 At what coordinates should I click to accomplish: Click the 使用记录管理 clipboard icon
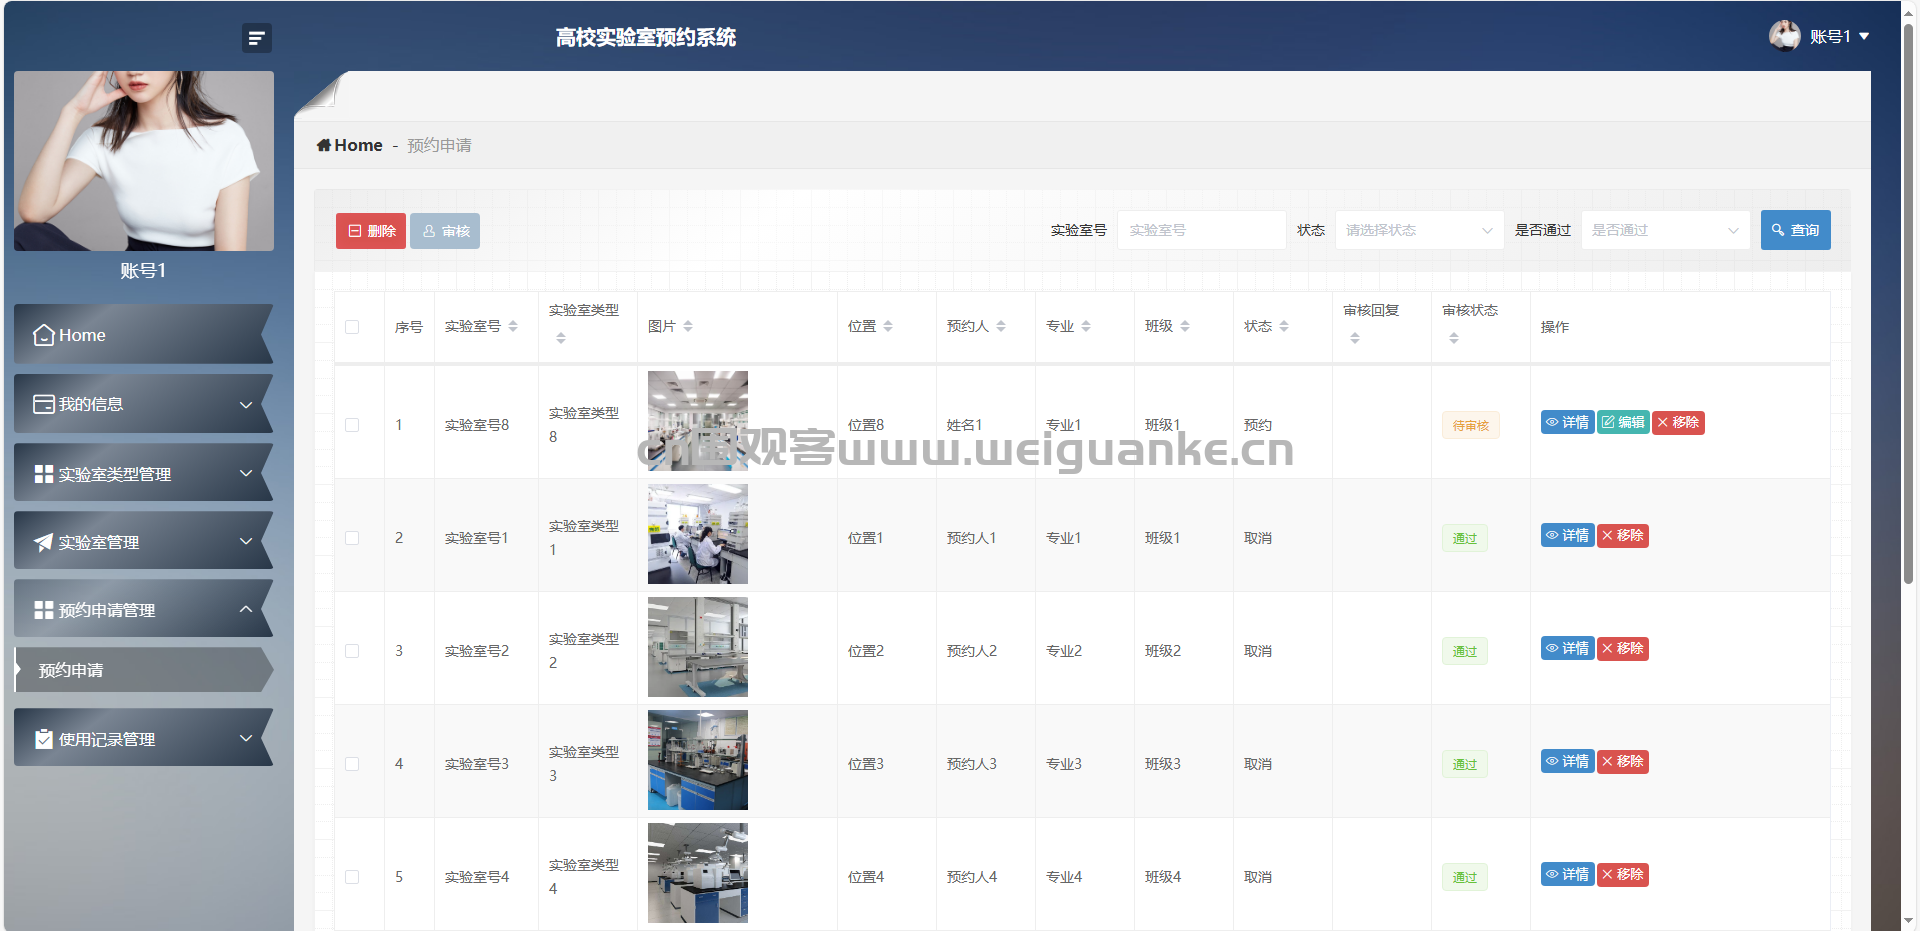tap(44, 739)
